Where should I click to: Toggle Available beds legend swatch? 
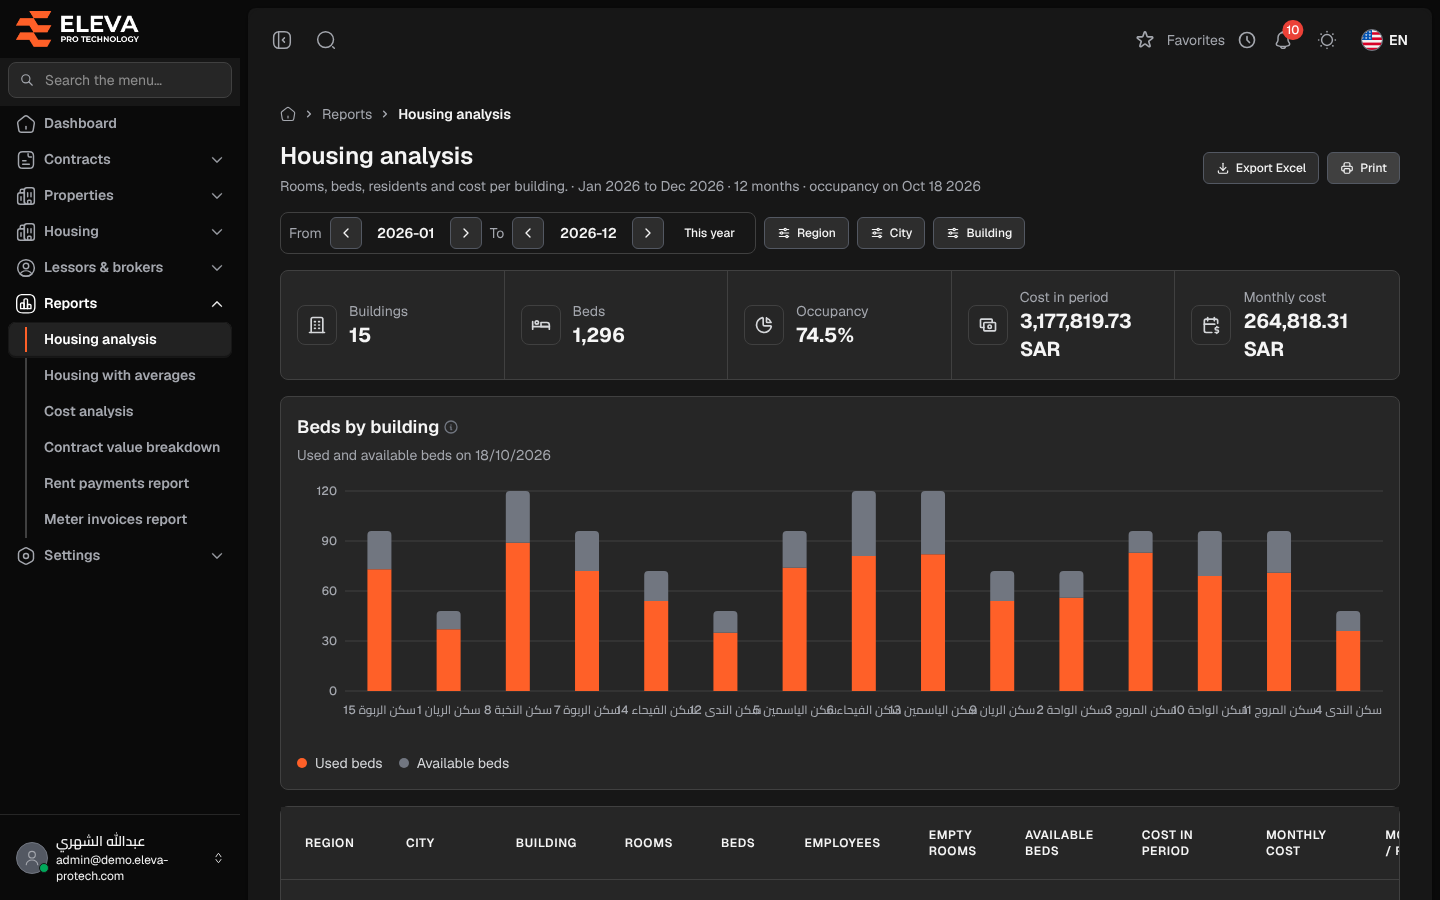coord(404,763)
